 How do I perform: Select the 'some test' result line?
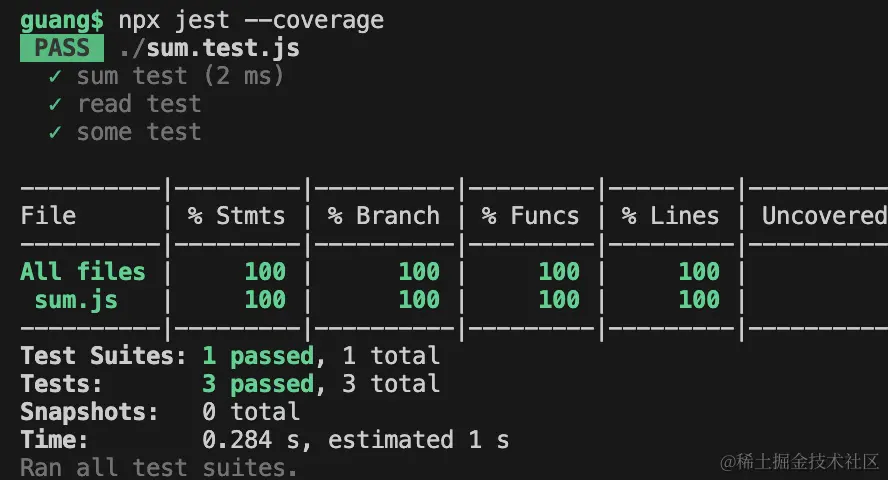139,132
